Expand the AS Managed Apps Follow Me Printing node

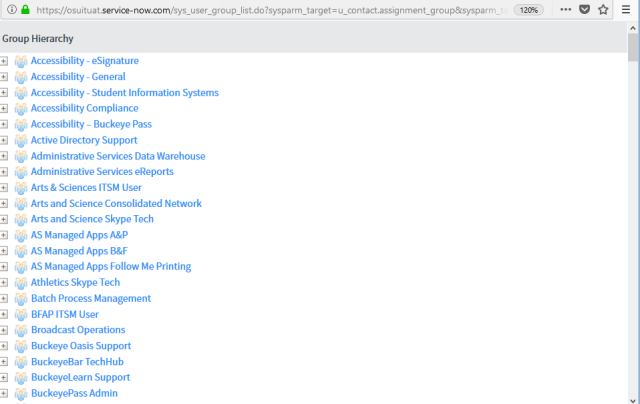click(x=4, y=266)
